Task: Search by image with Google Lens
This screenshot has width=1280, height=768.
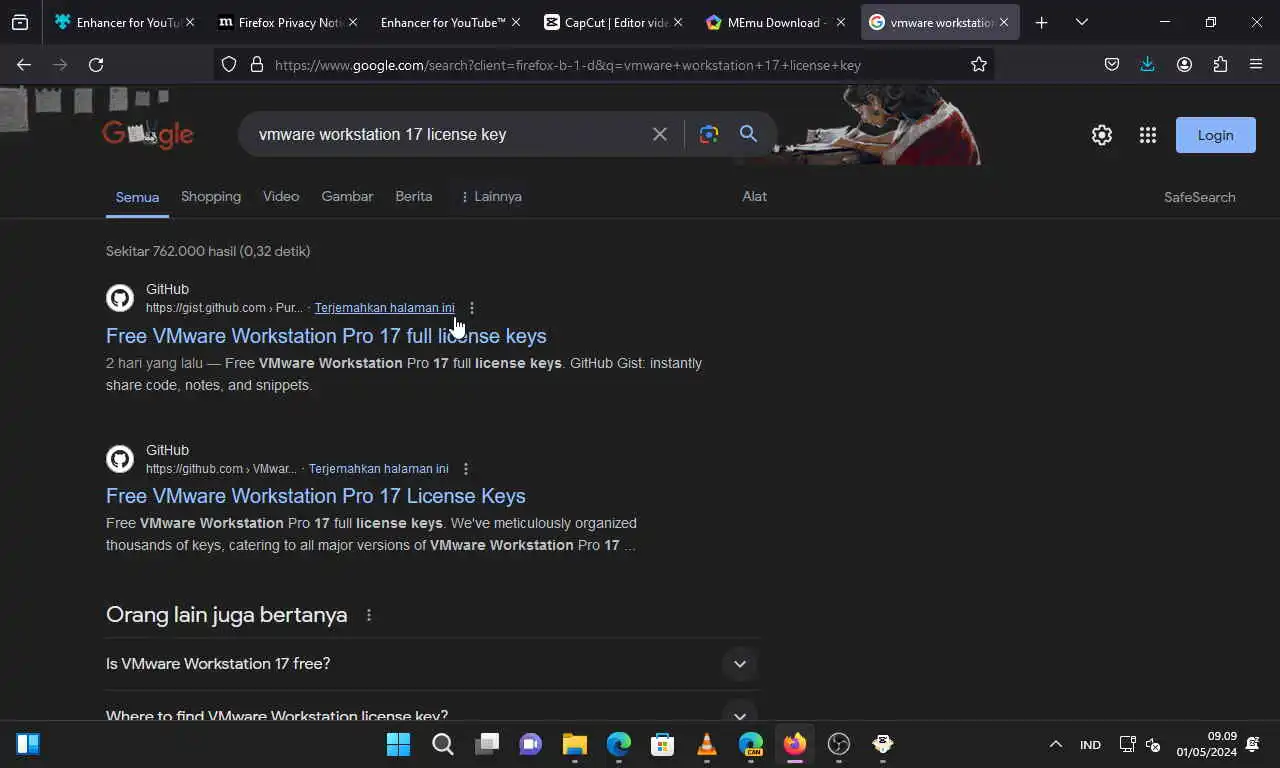Action: click(x=709, y=134)
